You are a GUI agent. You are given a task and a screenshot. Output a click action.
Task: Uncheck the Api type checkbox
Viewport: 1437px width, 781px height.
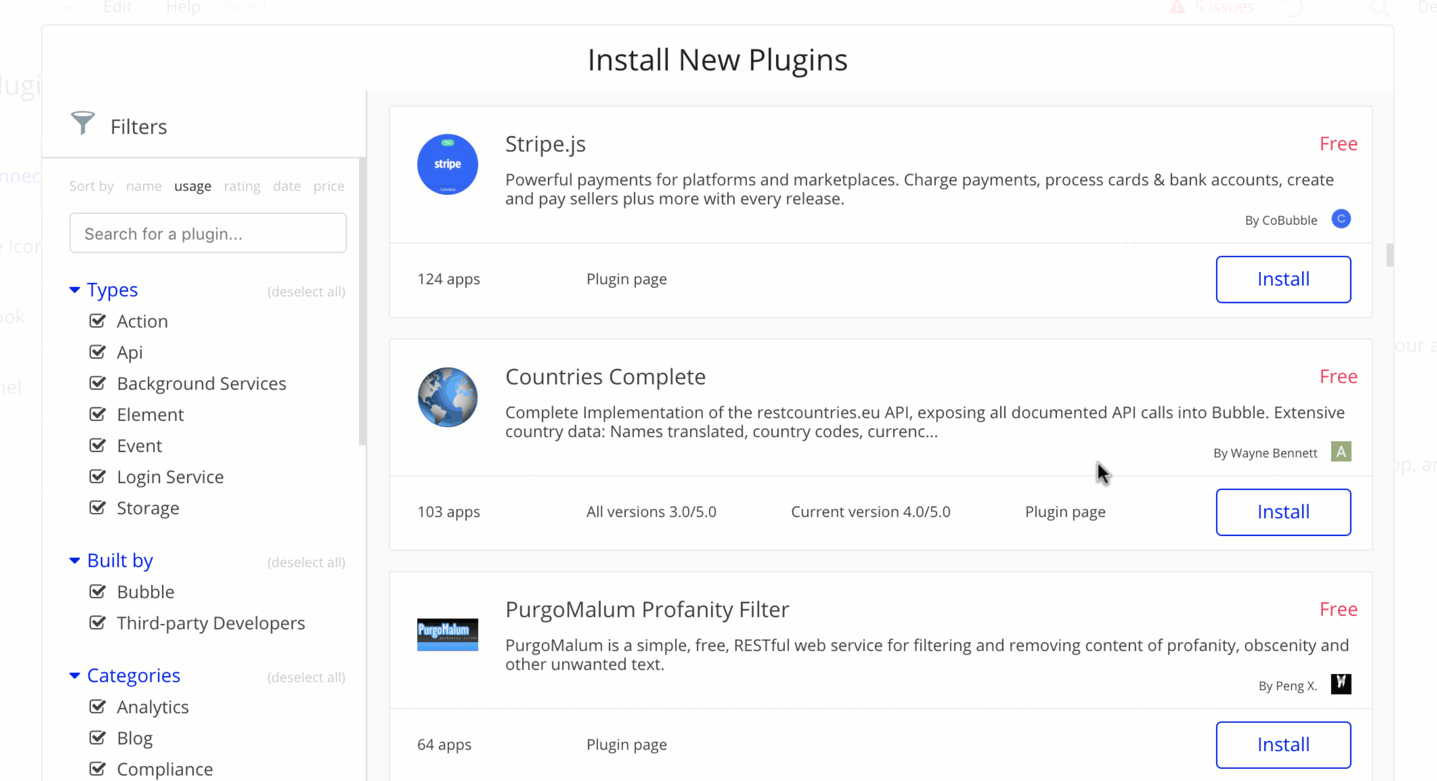pos(97,352)
